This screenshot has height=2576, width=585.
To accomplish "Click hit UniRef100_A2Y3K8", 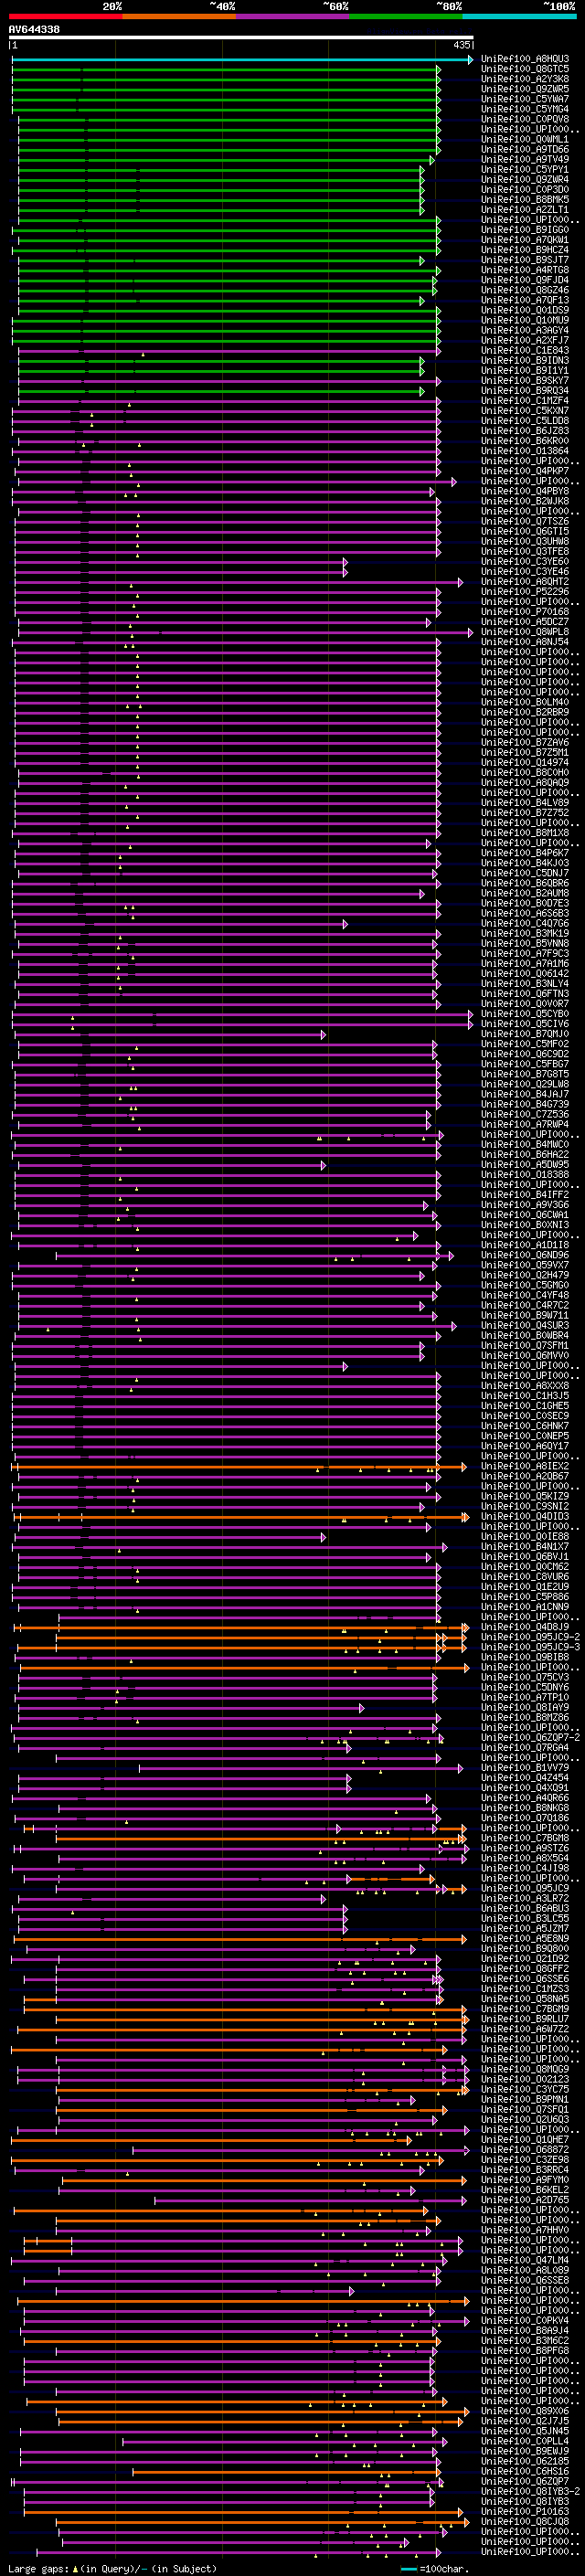I will pos(525,79).
